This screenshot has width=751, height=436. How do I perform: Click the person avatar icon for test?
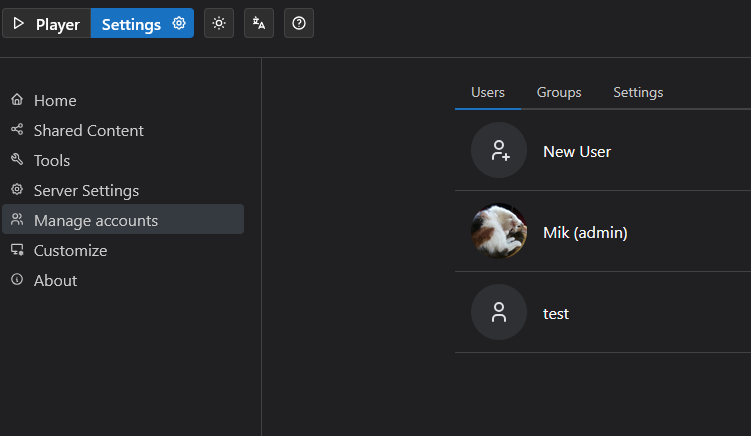coord(499,312)
